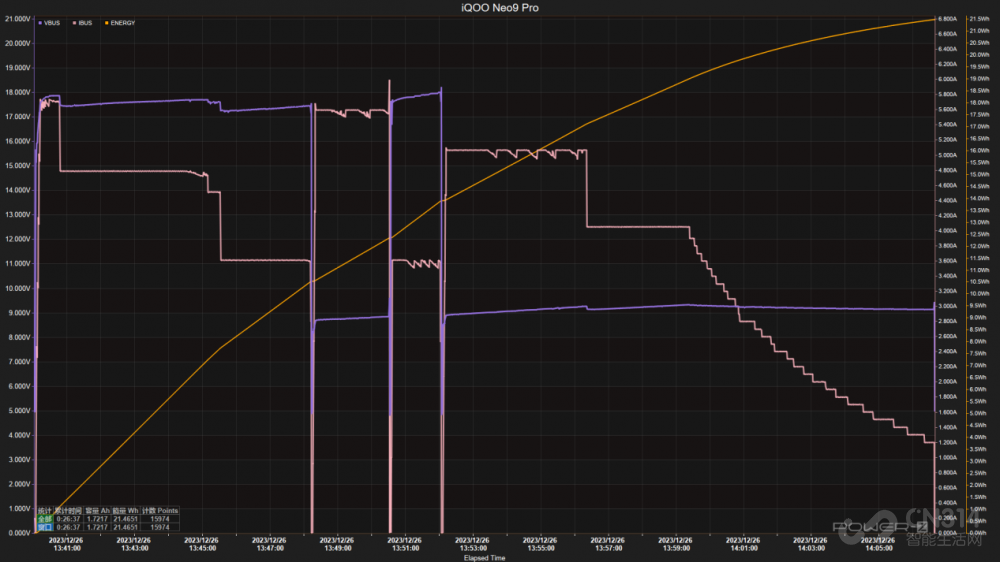Toggle the IBUS series in the legend
1000x562 pixels.
point(87,22)
